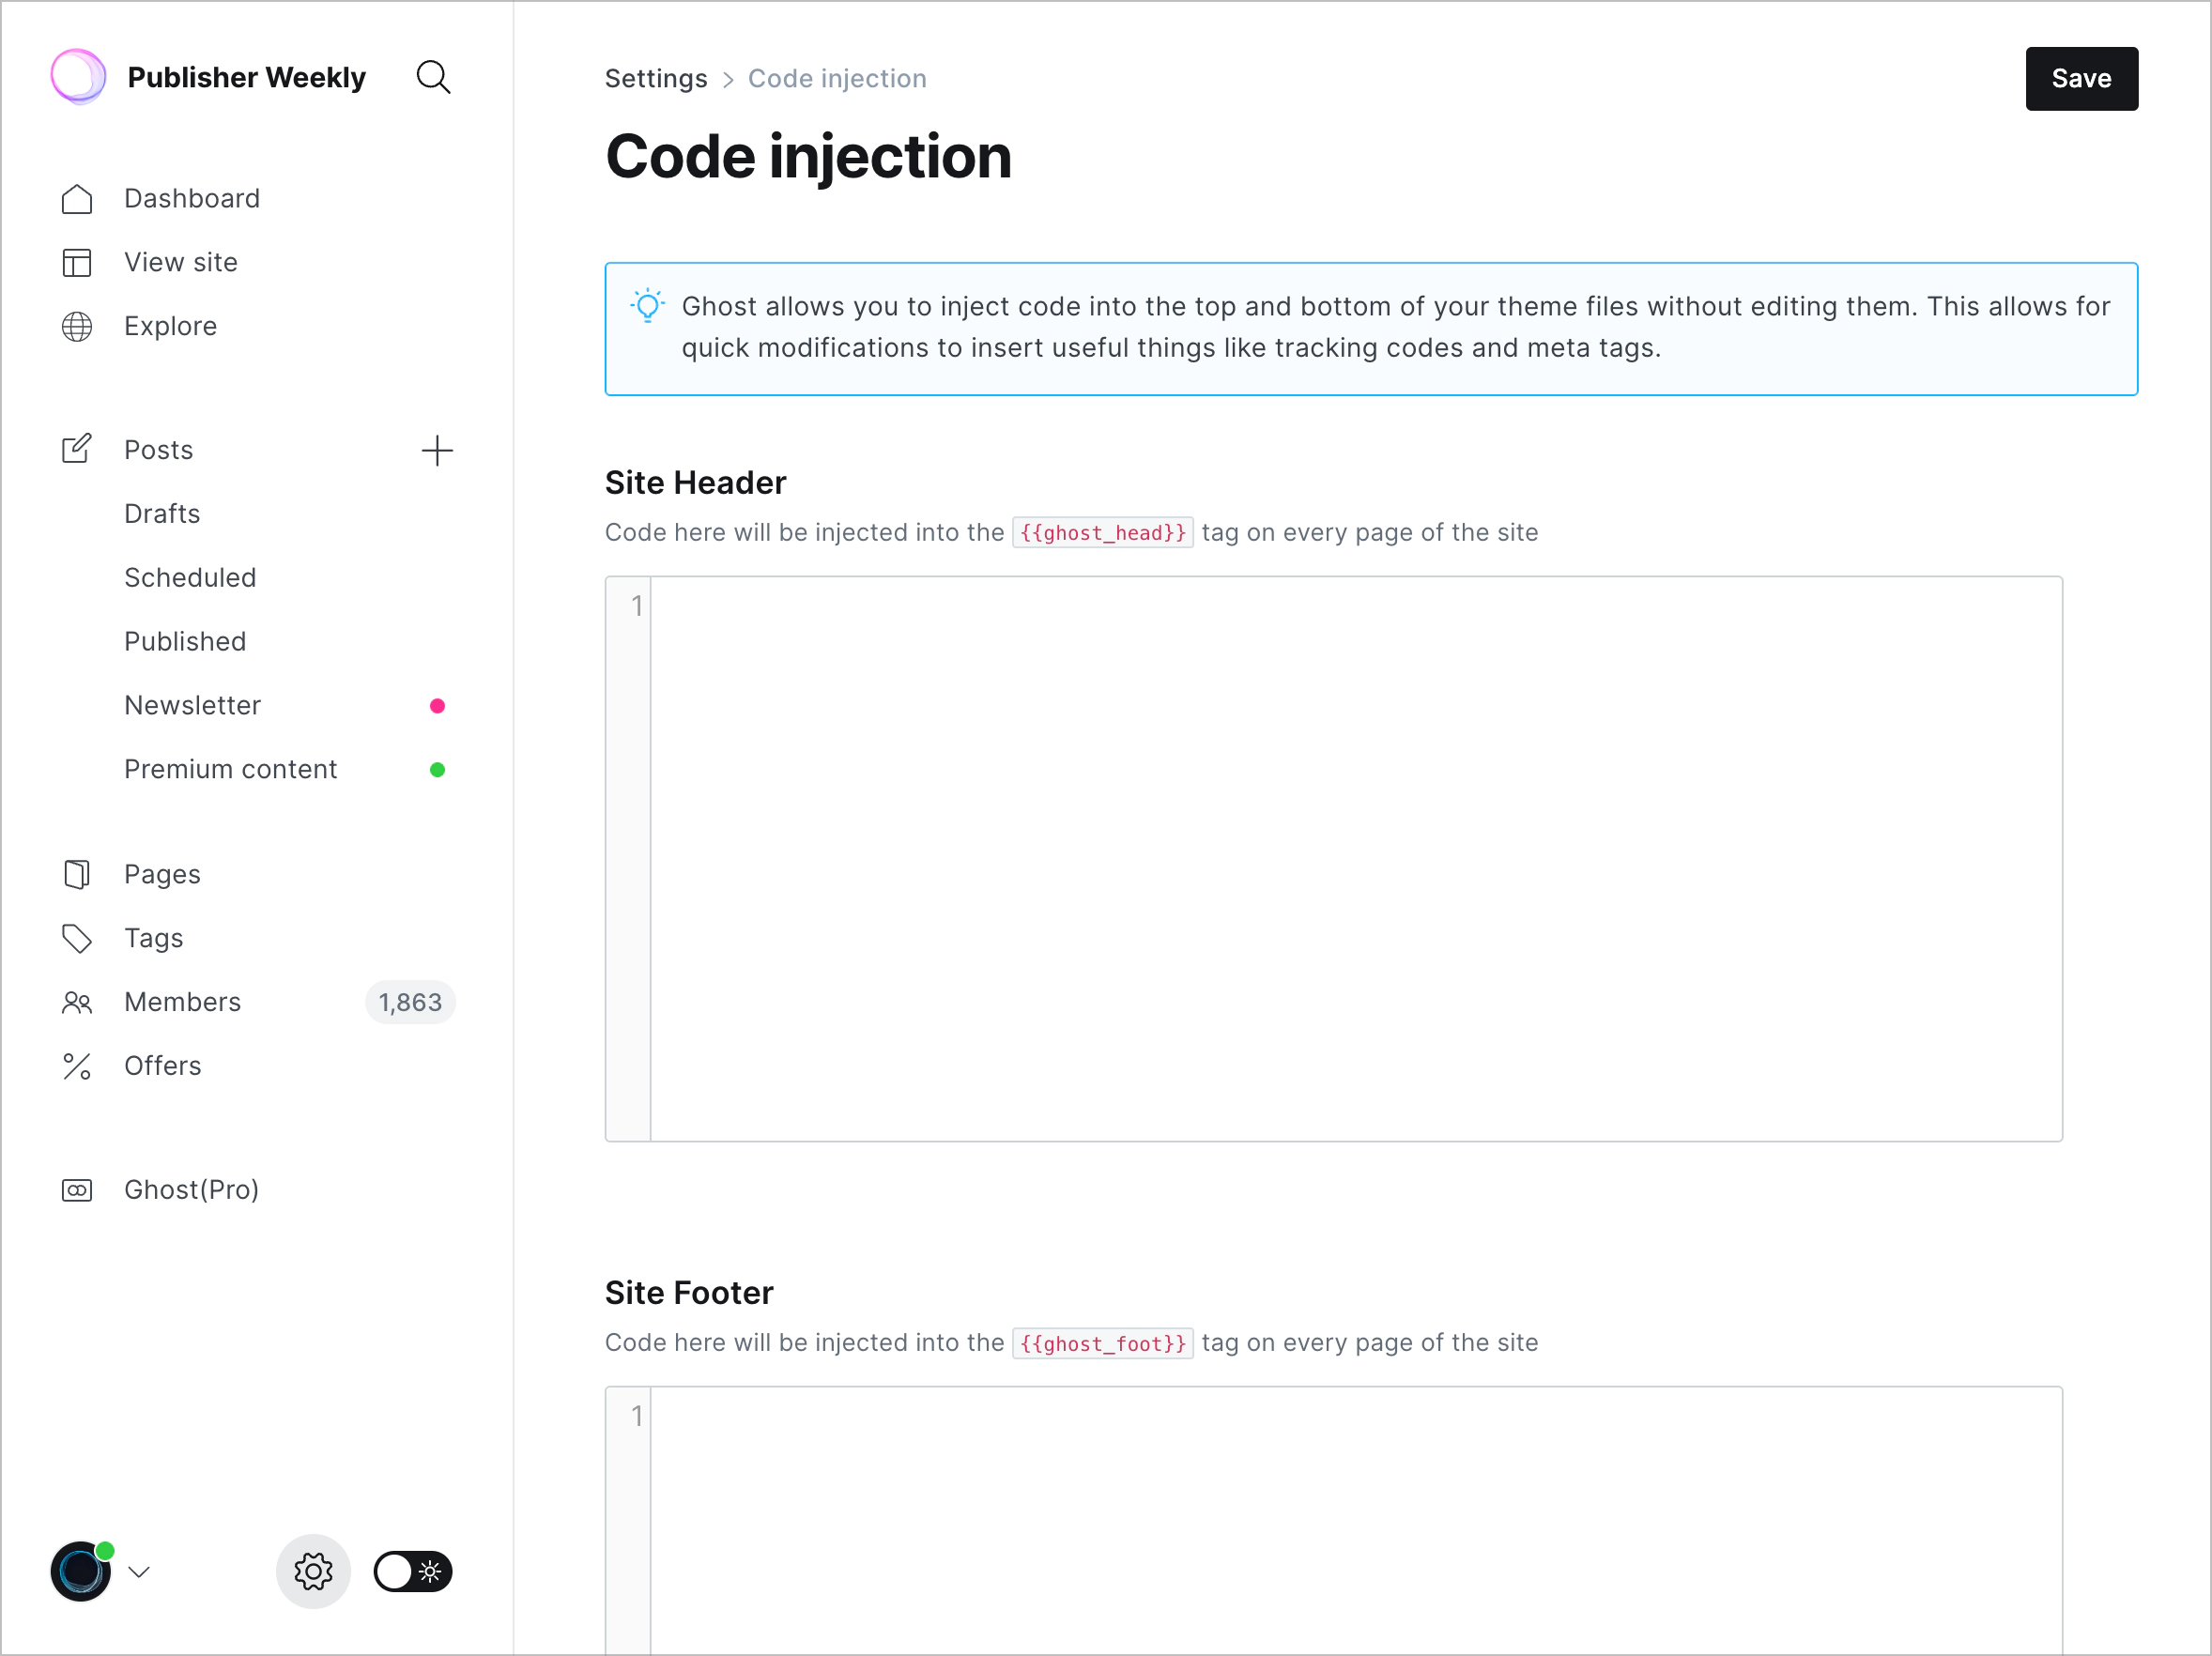2212x1656 pixels.
Task: Click the Save button top right
Action: pyautogui.click(x=2080, y=78)
